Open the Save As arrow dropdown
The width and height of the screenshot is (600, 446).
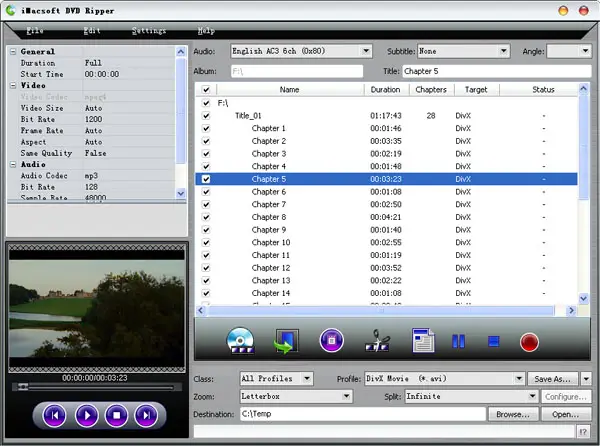(586, 379)
